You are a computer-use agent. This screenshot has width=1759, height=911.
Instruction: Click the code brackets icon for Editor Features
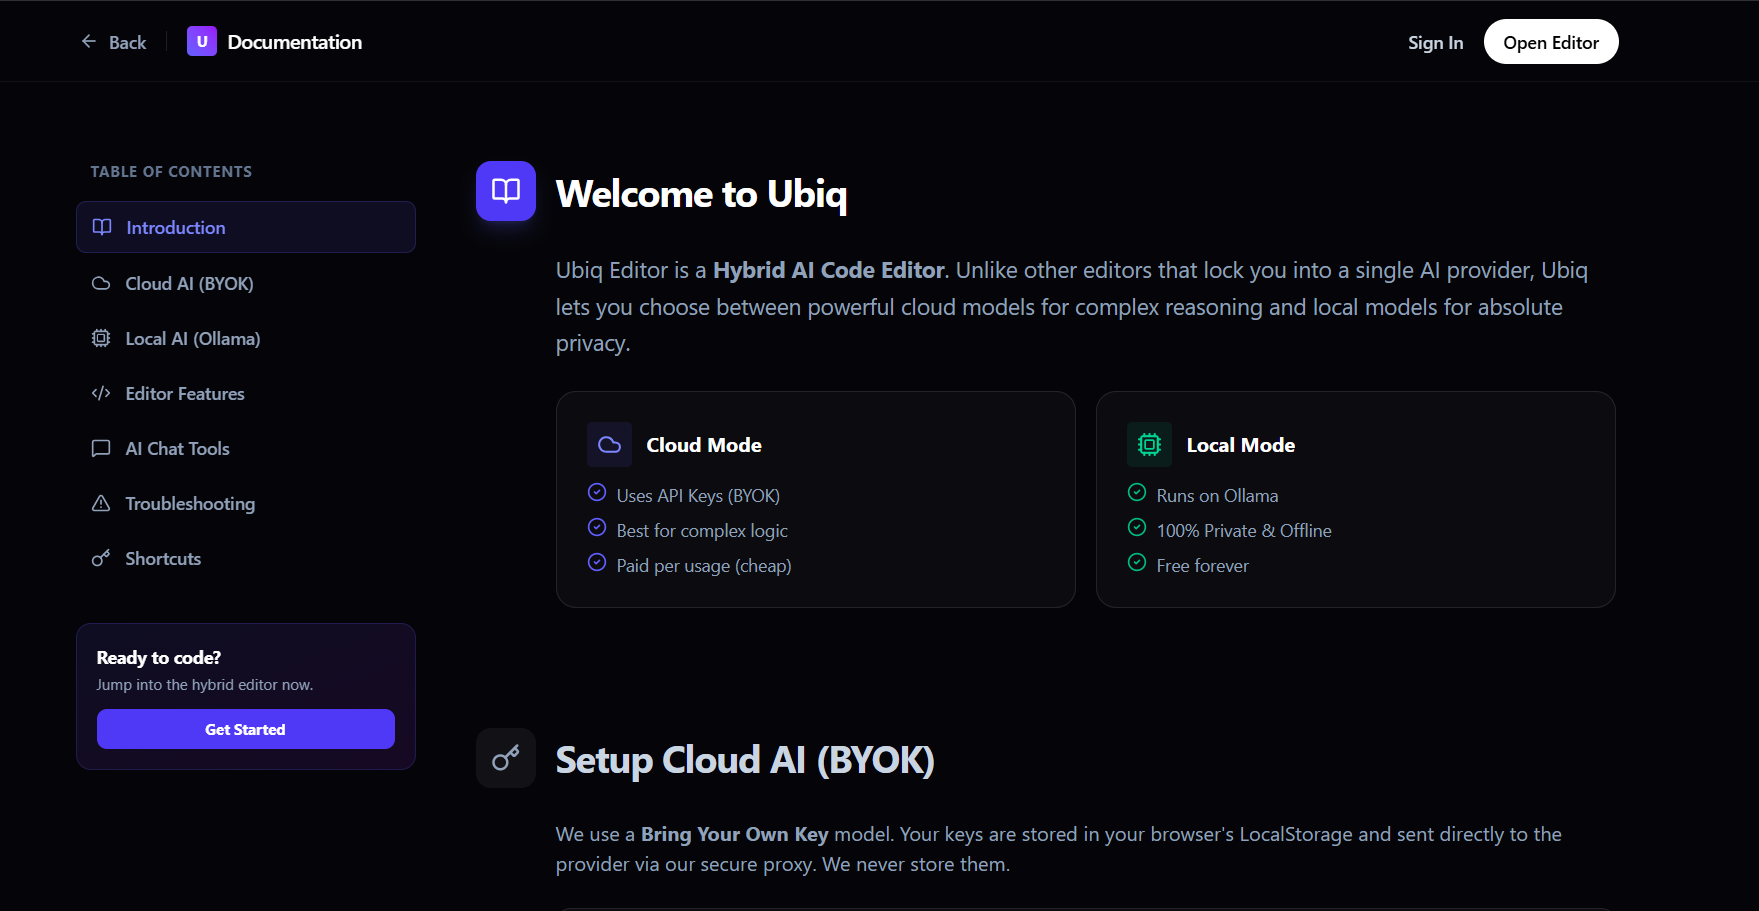point(101,393)
